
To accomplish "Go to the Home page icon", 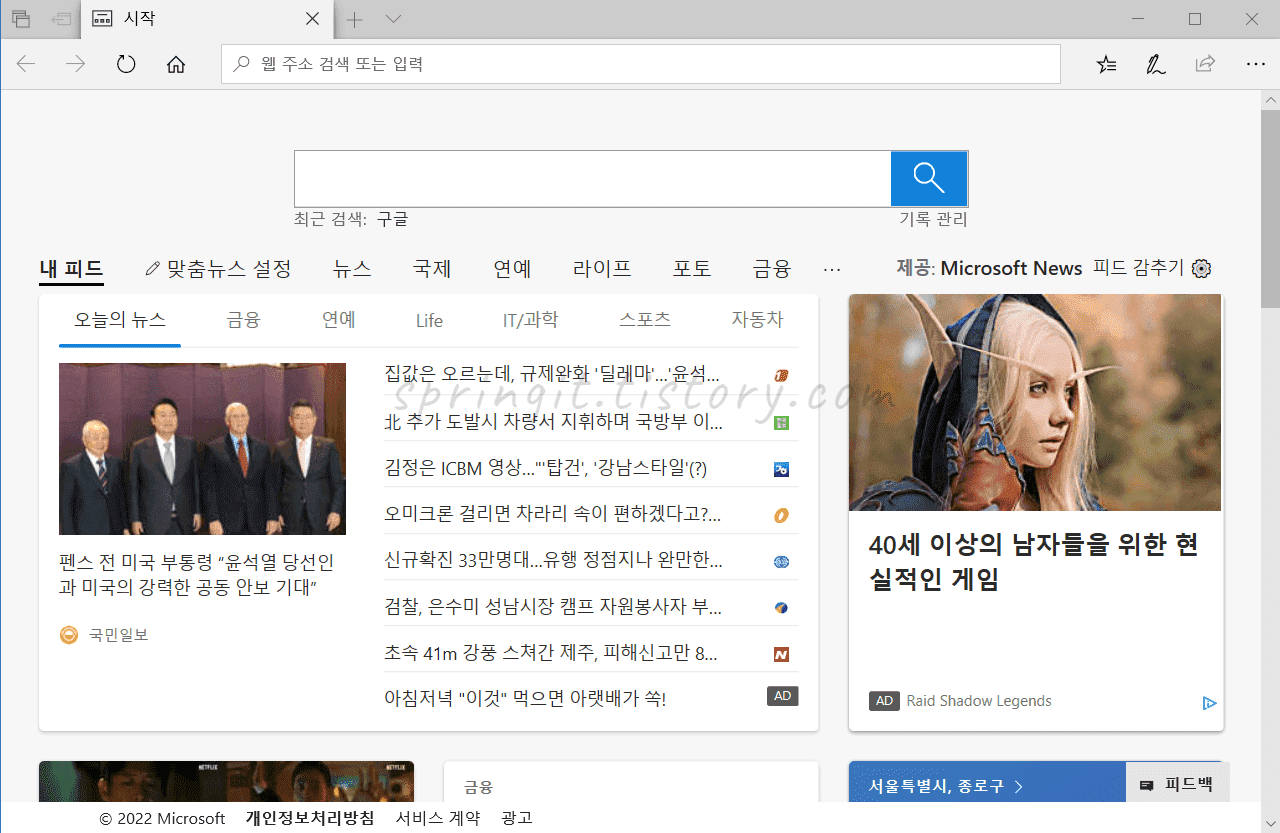I will pos(176,64).
